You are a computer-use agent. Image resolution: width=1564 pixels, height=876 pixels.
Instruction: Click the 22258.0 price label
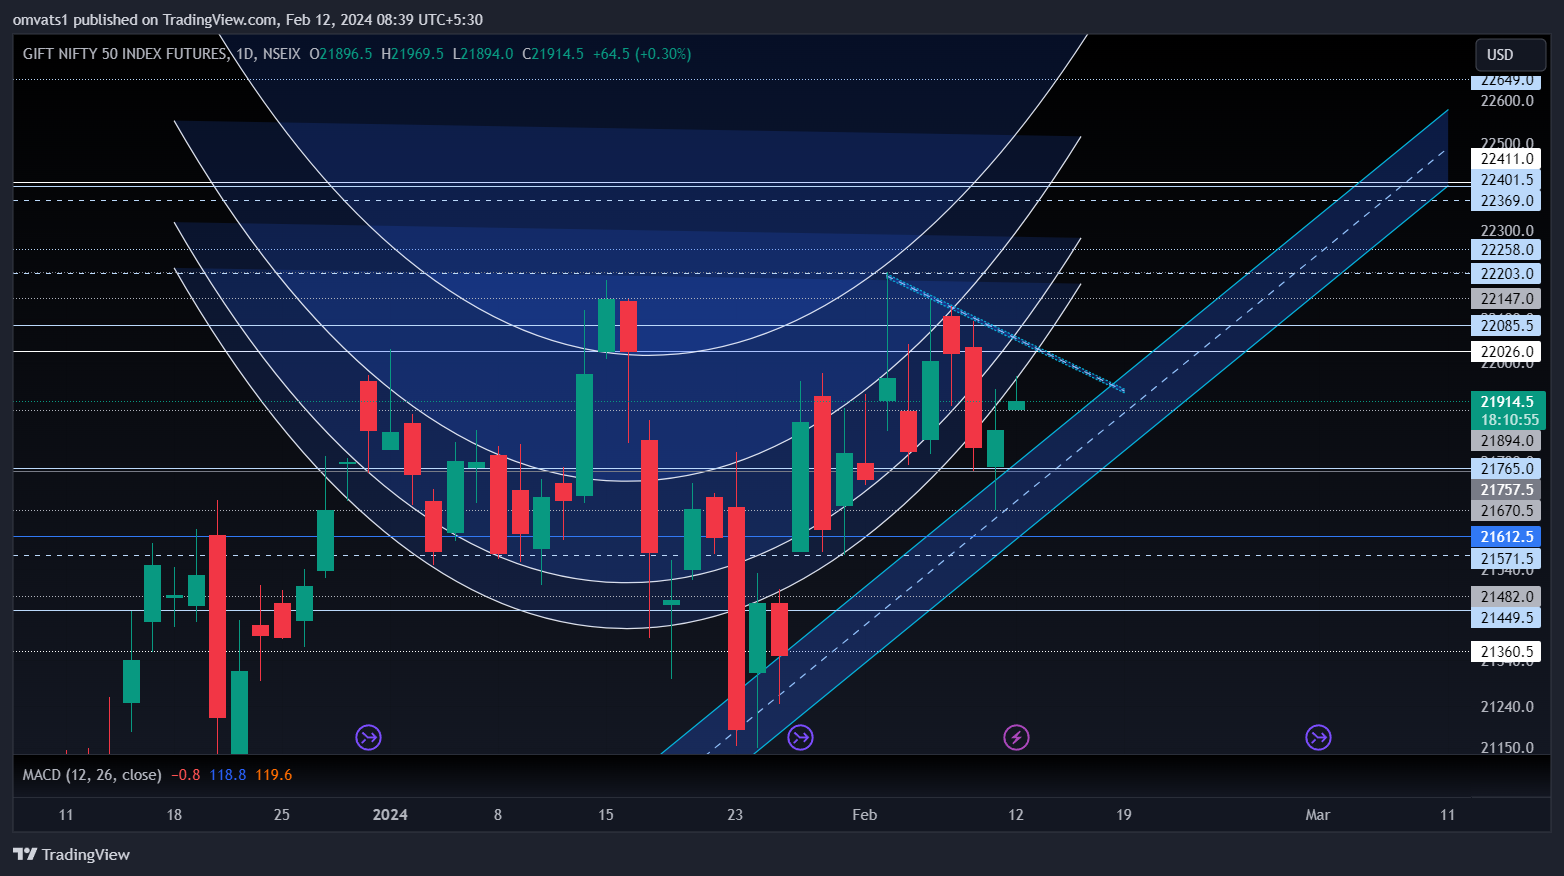click(1506, 250)
